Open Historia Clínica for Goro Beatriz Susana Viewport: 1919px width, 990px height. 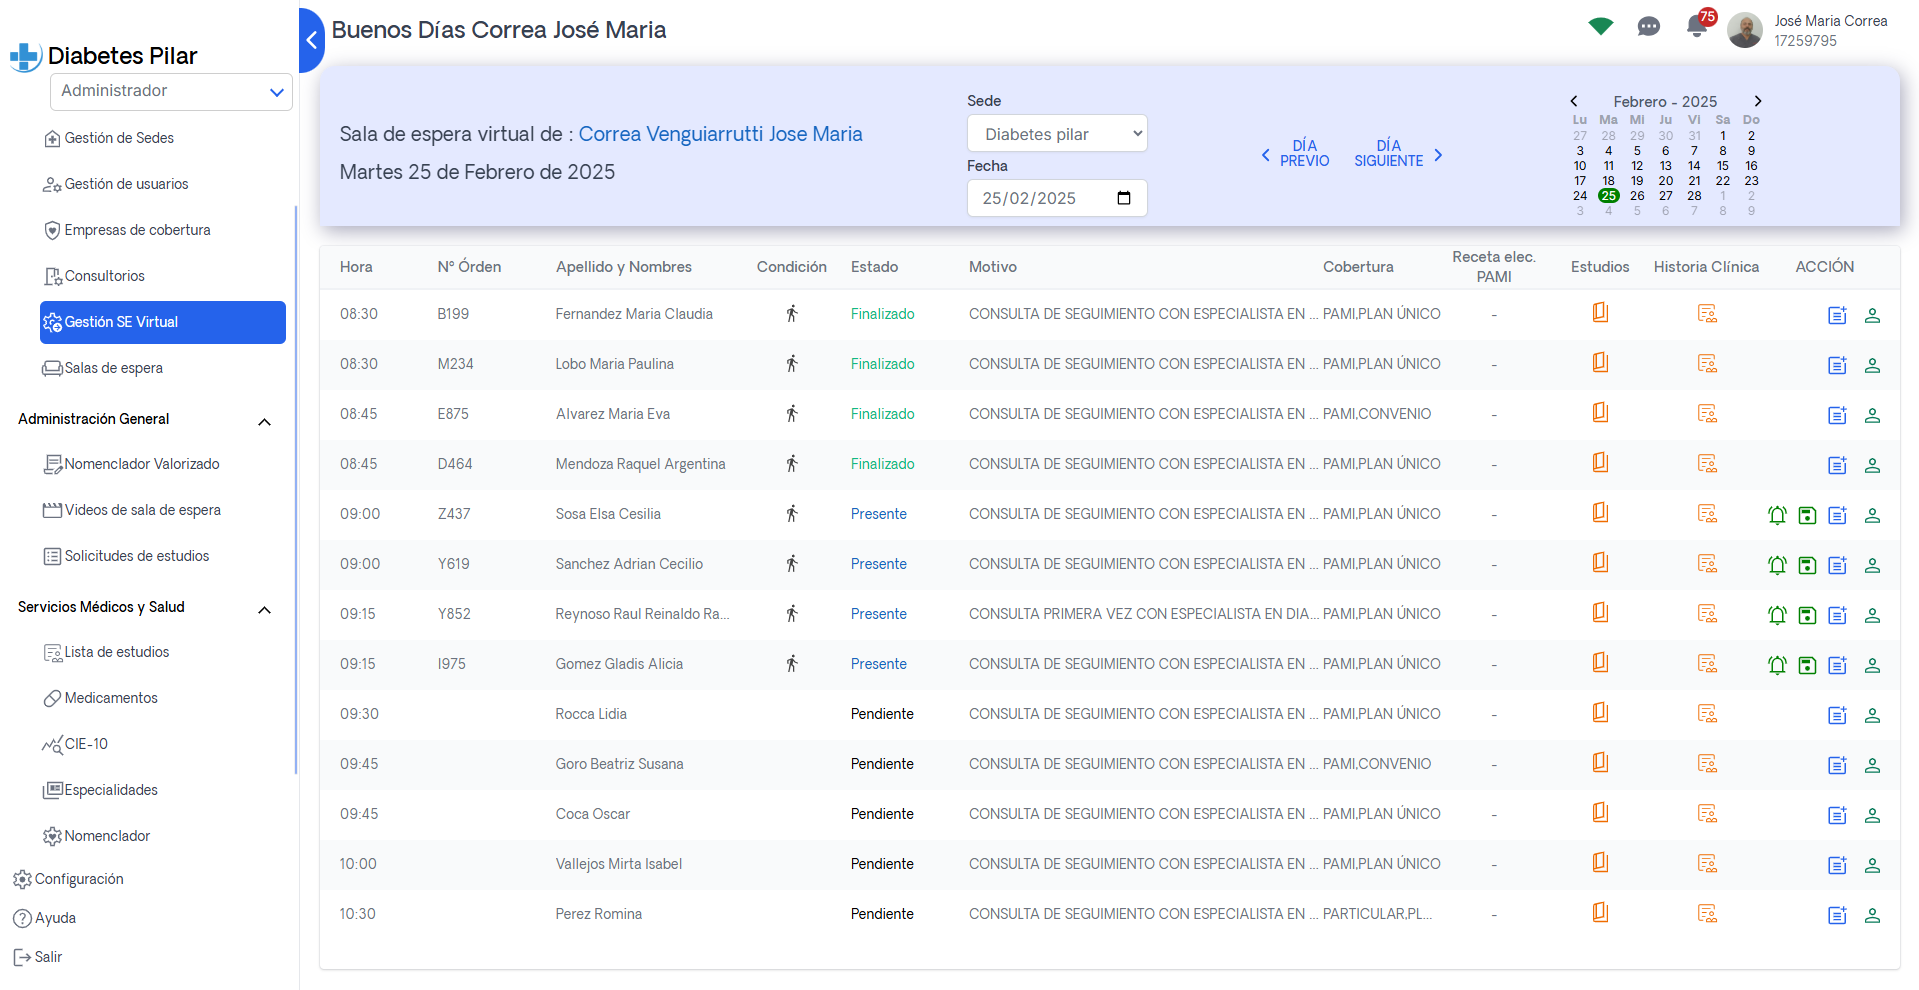tap(1707, 763)
